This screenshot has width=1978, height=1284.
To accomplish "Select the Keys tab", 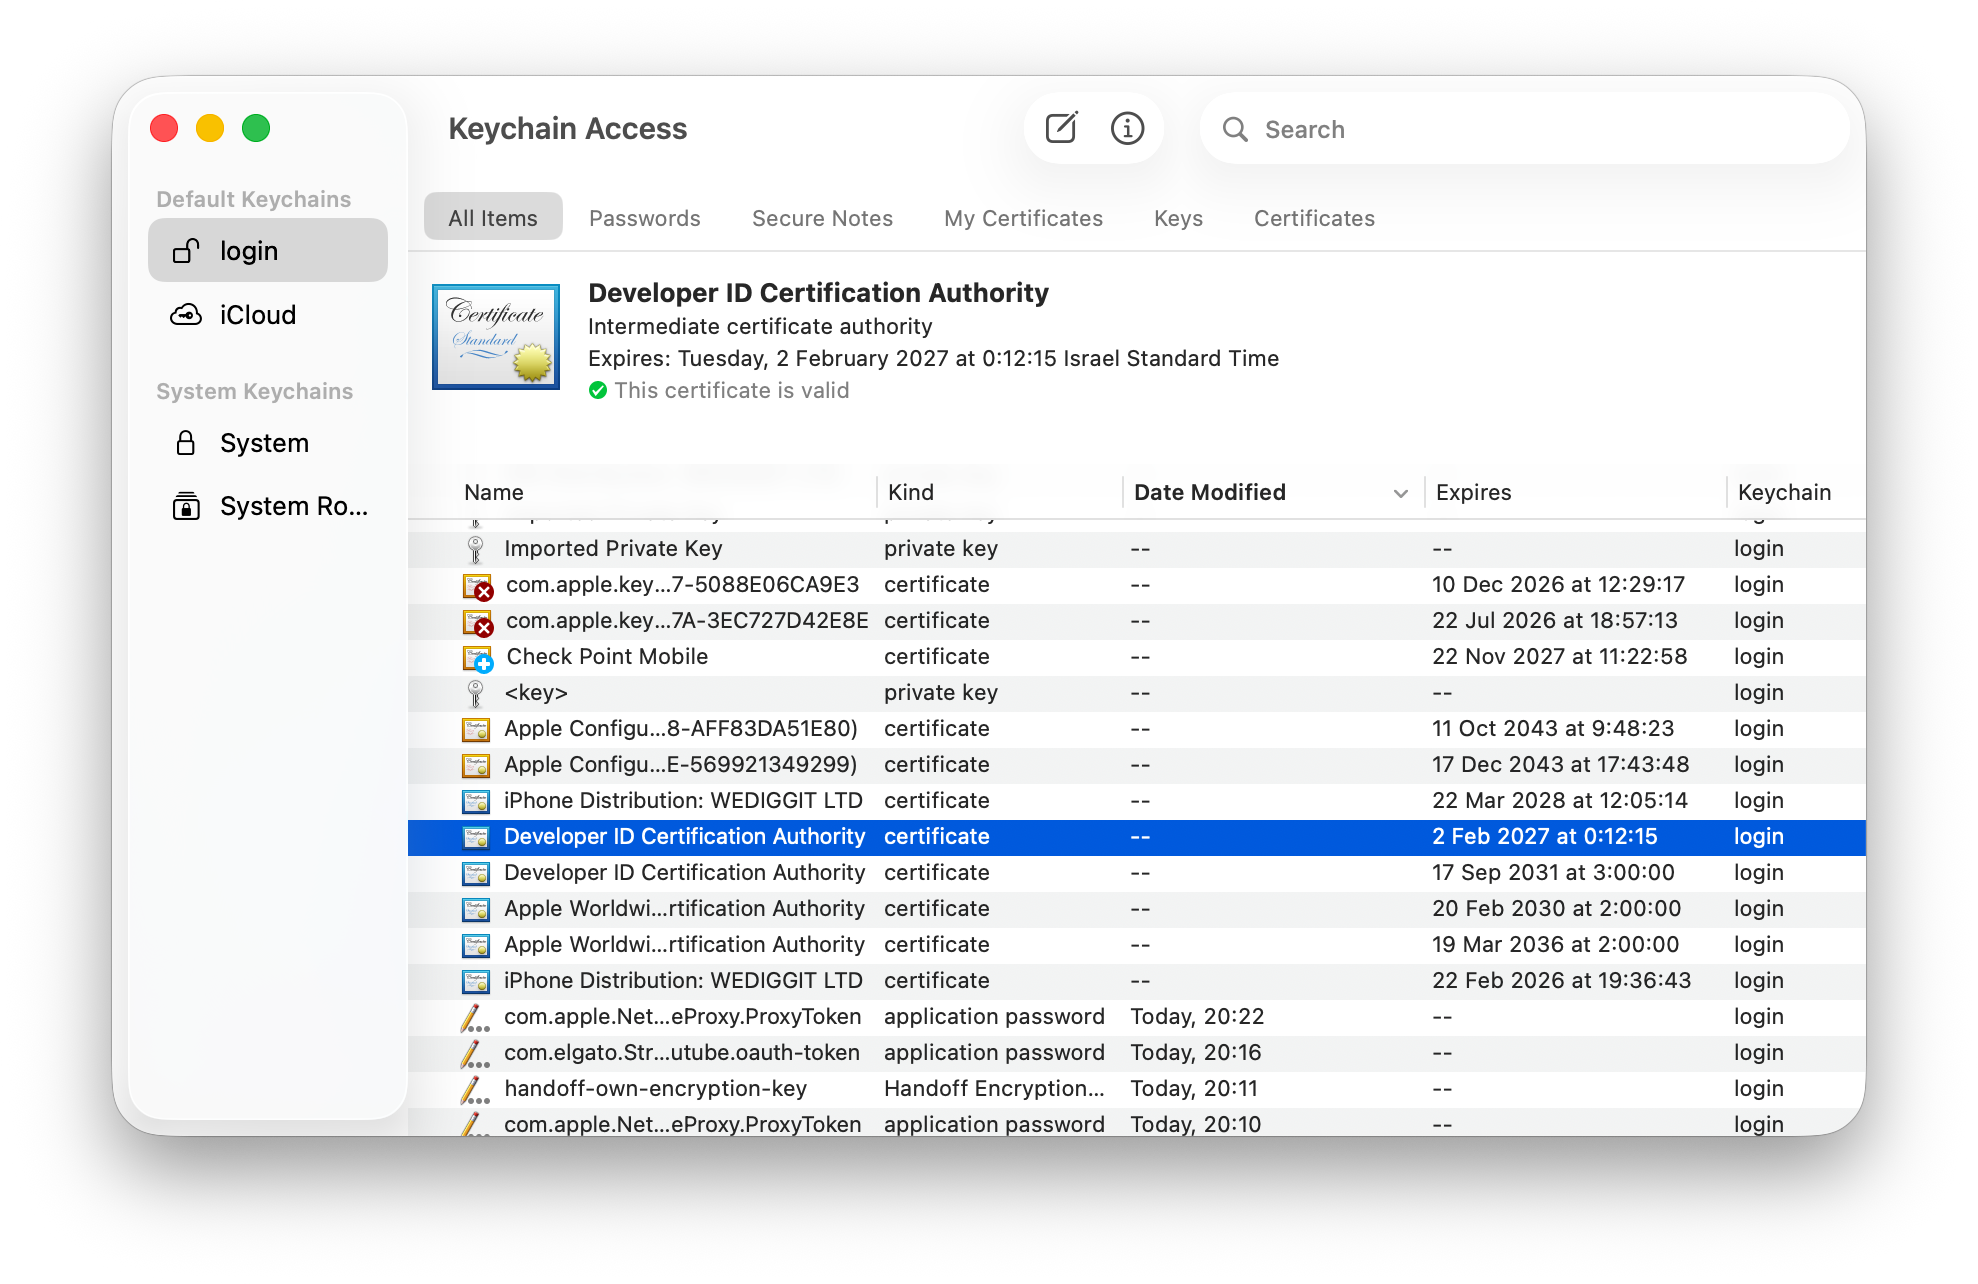I will pos(1179,218).
